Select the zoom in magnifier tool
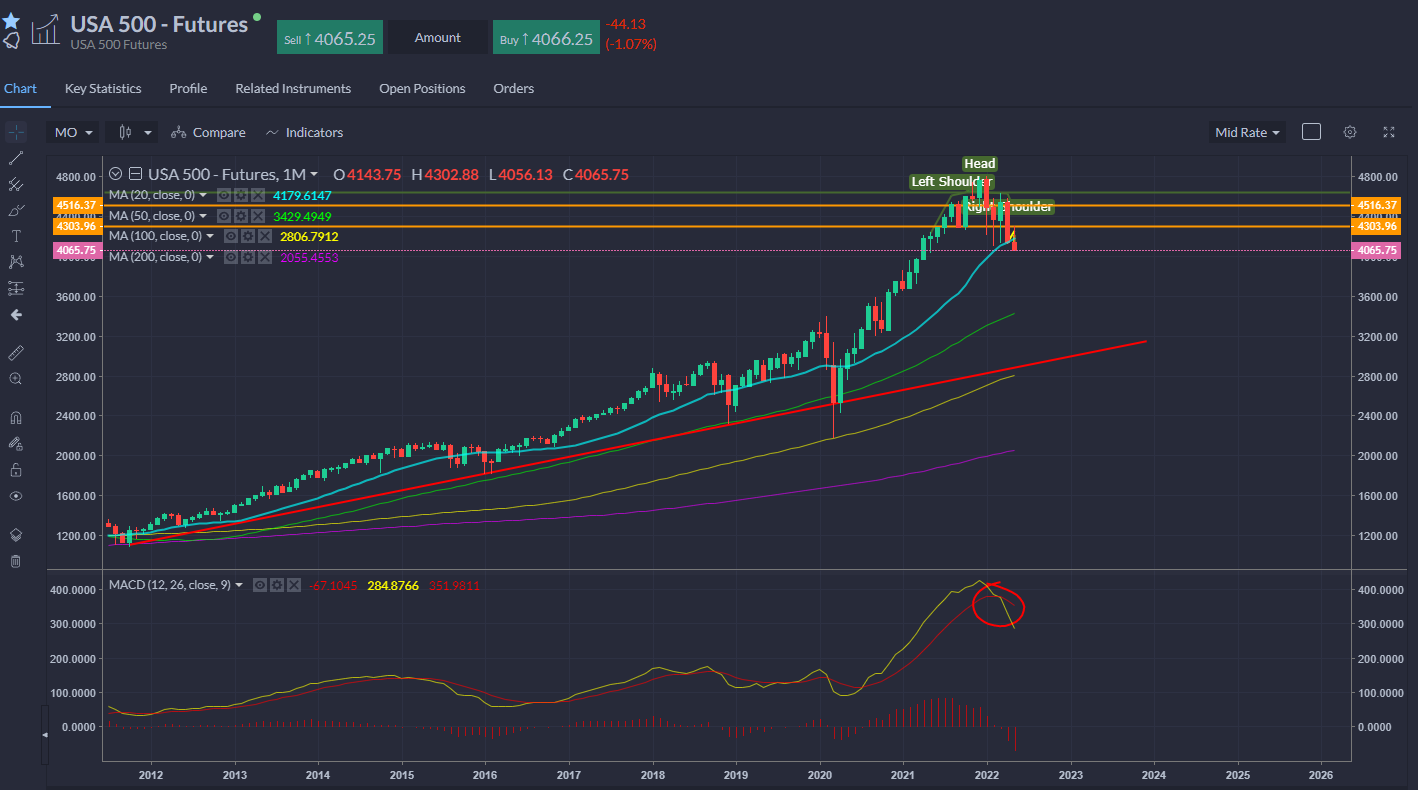The image size is (1418, 790). [15, 379]
